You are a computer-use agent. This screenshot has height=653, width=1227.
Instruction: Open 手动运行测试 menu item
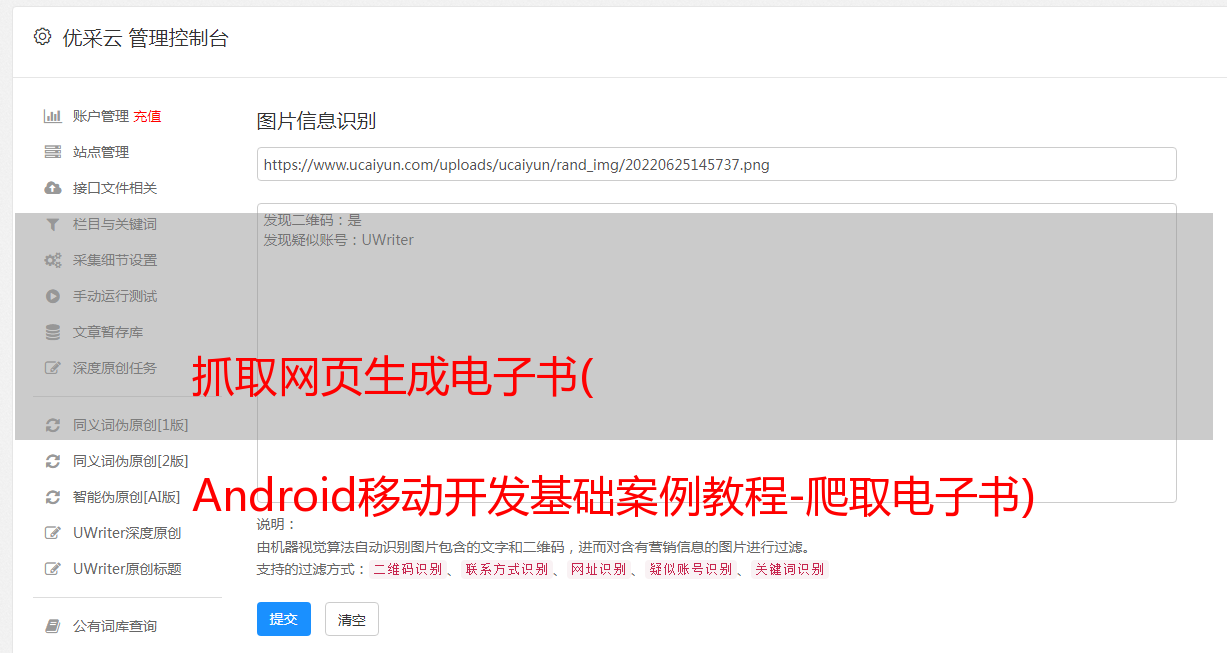coord(115,296)
